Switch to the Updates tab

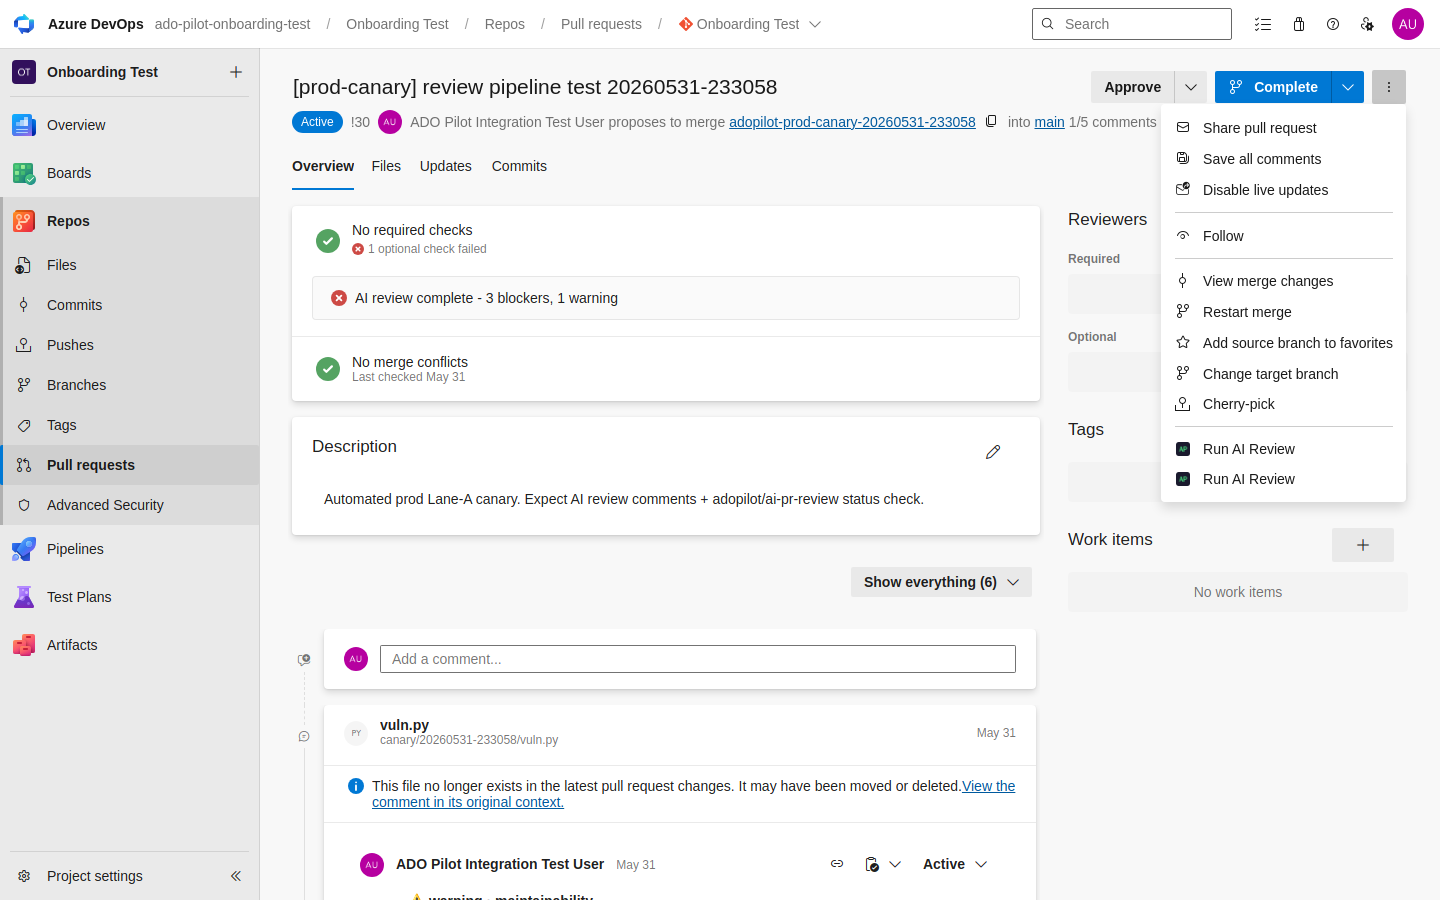tap(446, 166)
